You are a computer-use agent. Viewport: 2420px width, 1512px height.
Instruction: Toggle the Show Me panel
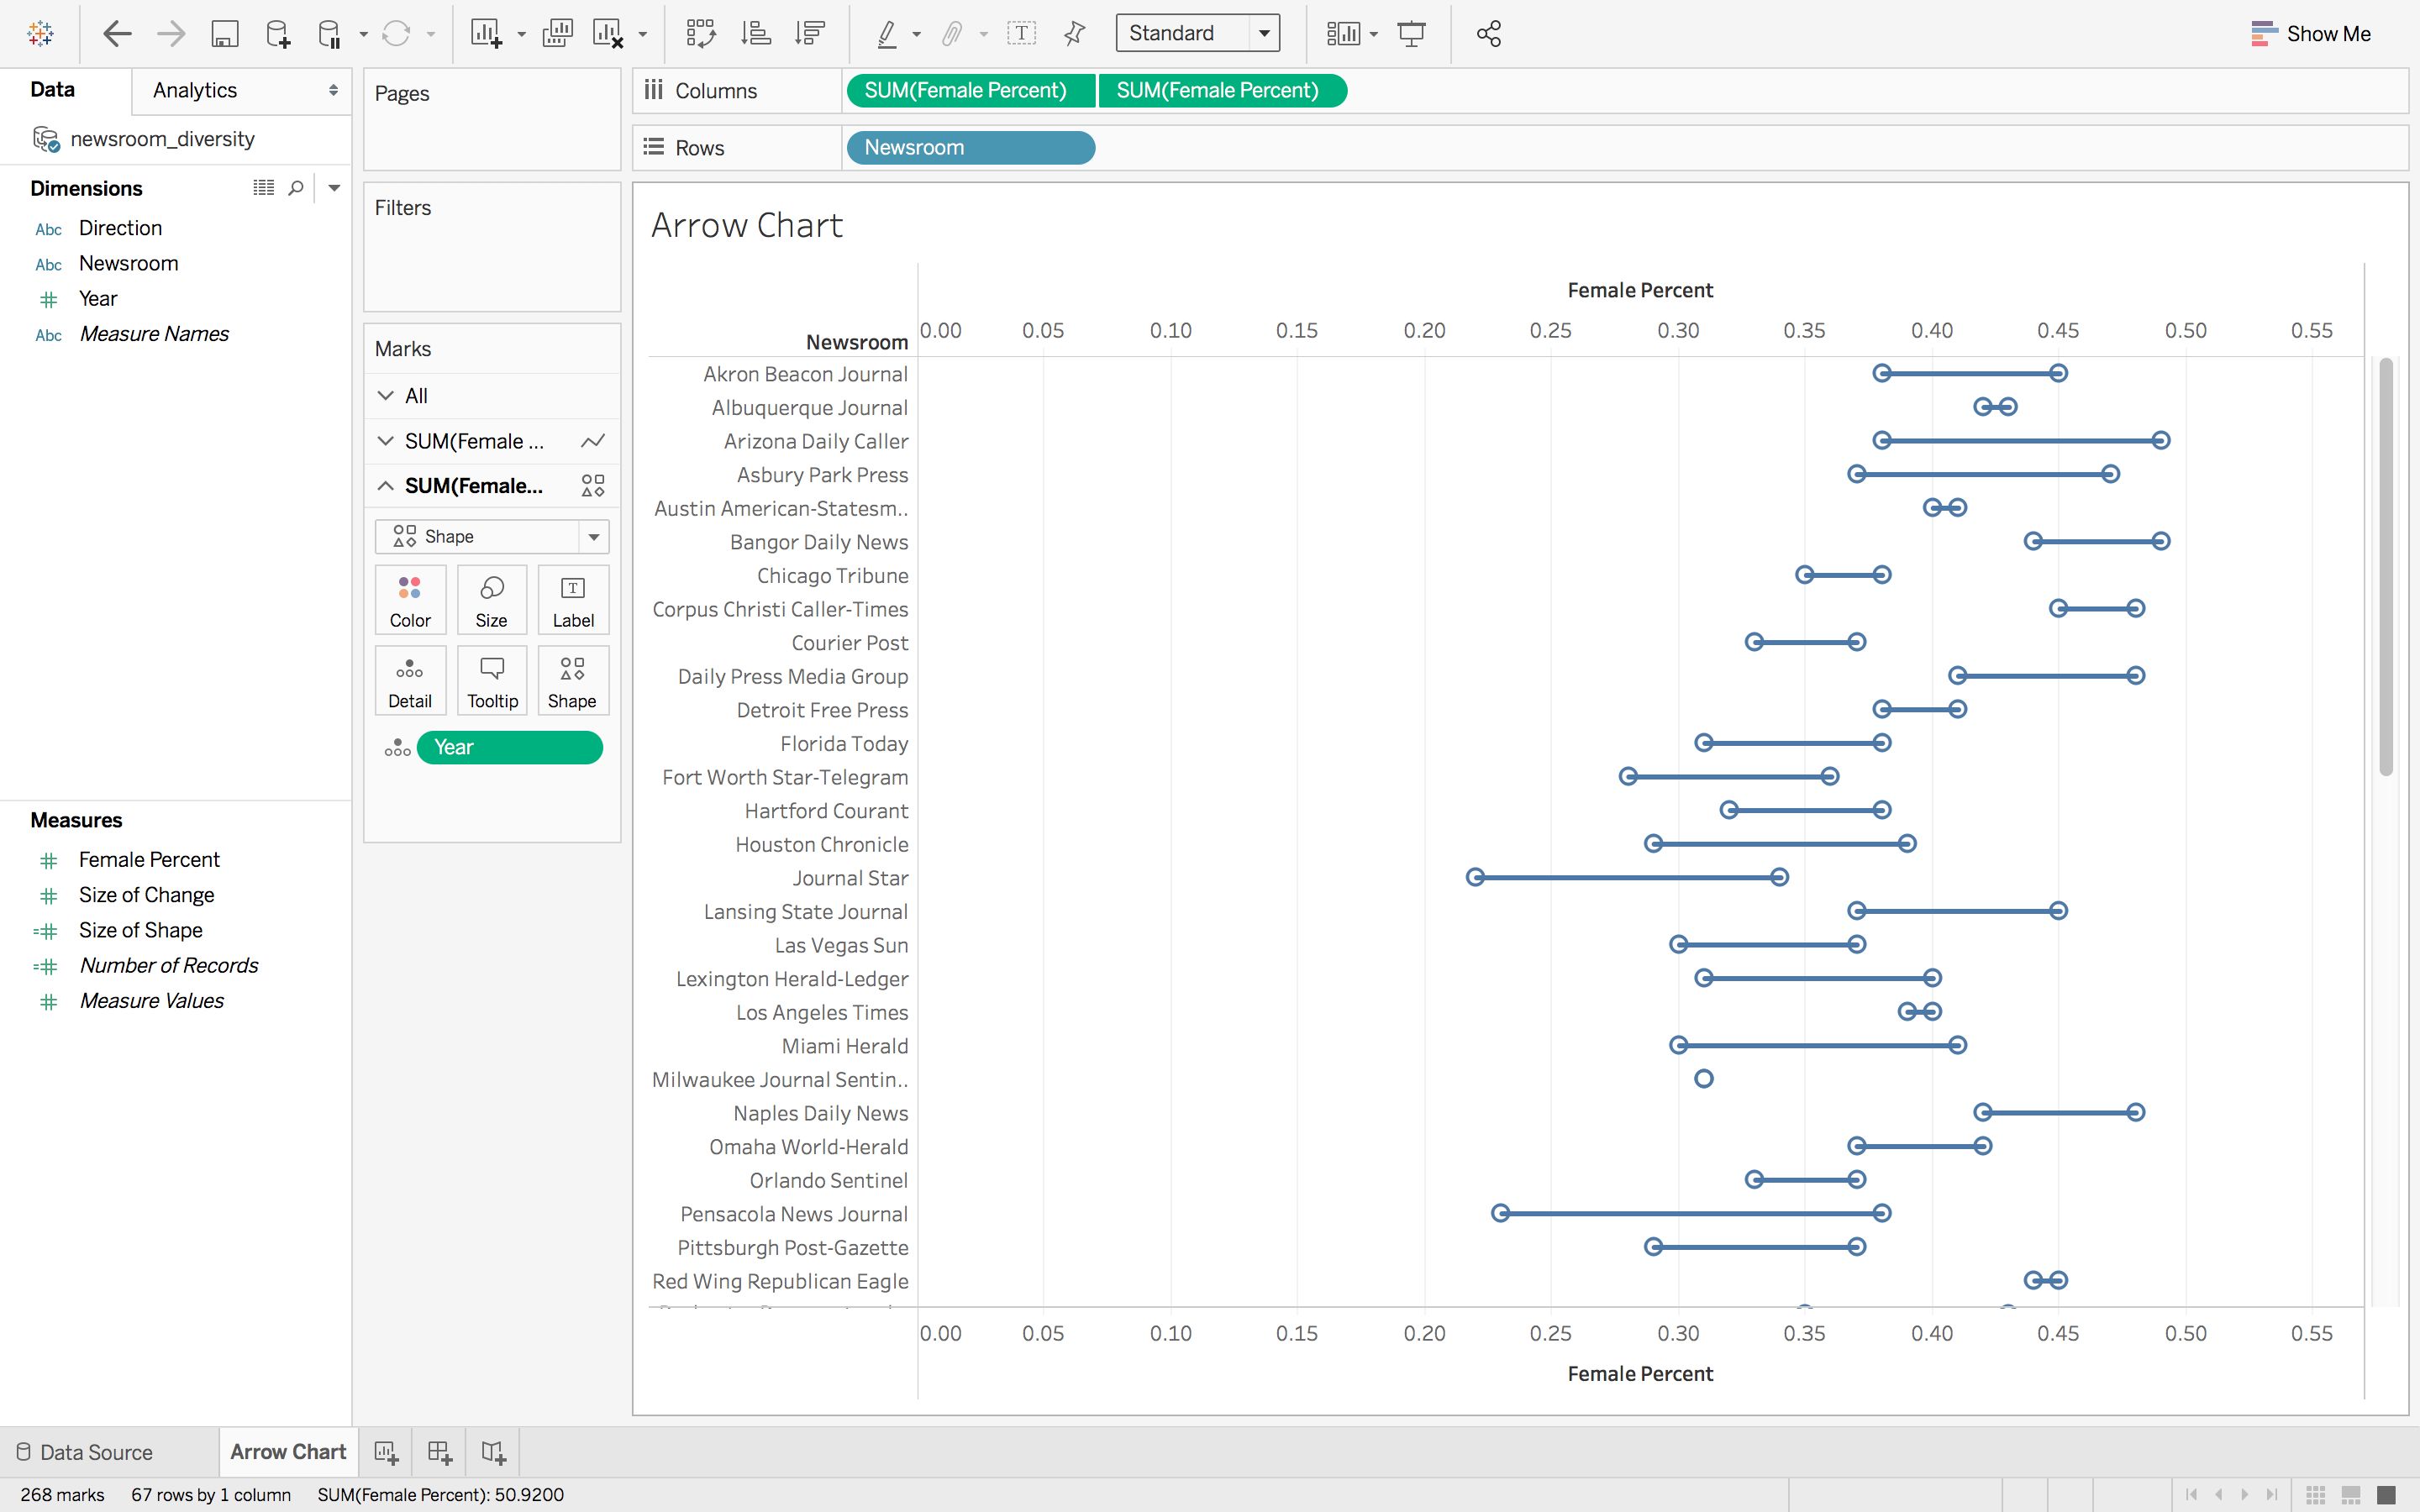pyautogui.click(x=2310, y=34)
